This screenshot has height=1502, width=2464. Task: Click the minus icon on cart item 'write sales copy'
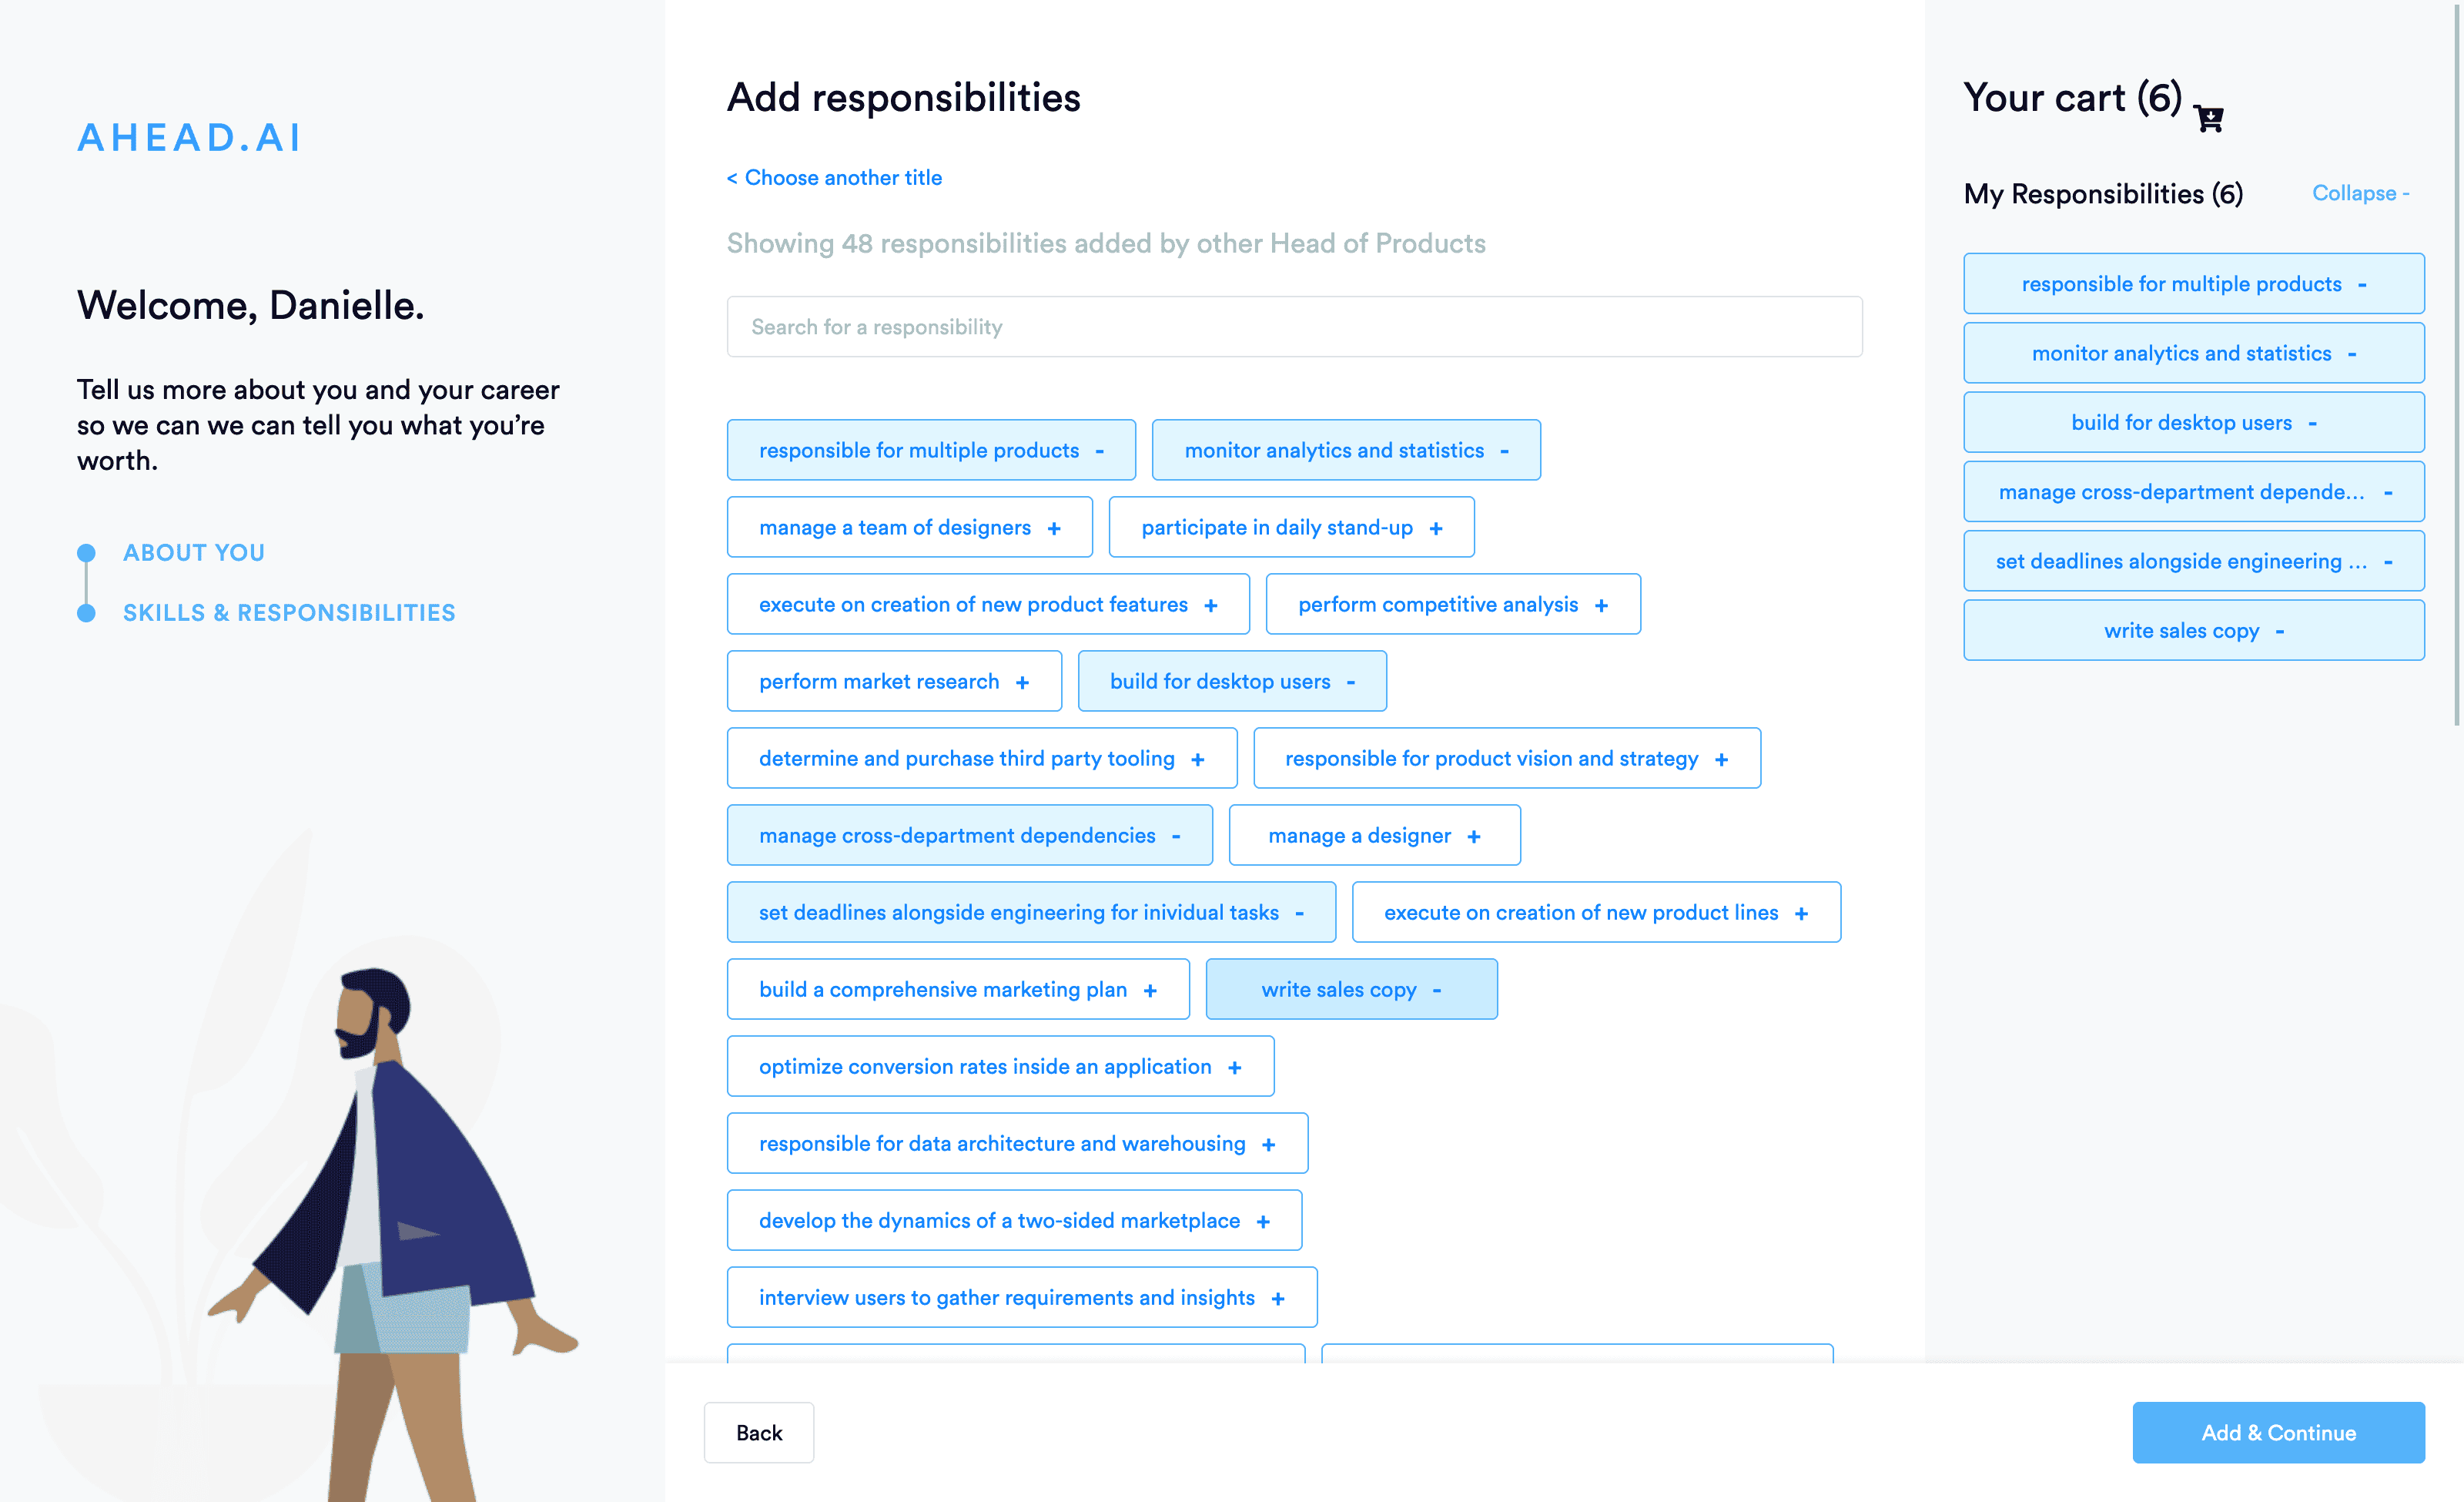point(2279,631)
